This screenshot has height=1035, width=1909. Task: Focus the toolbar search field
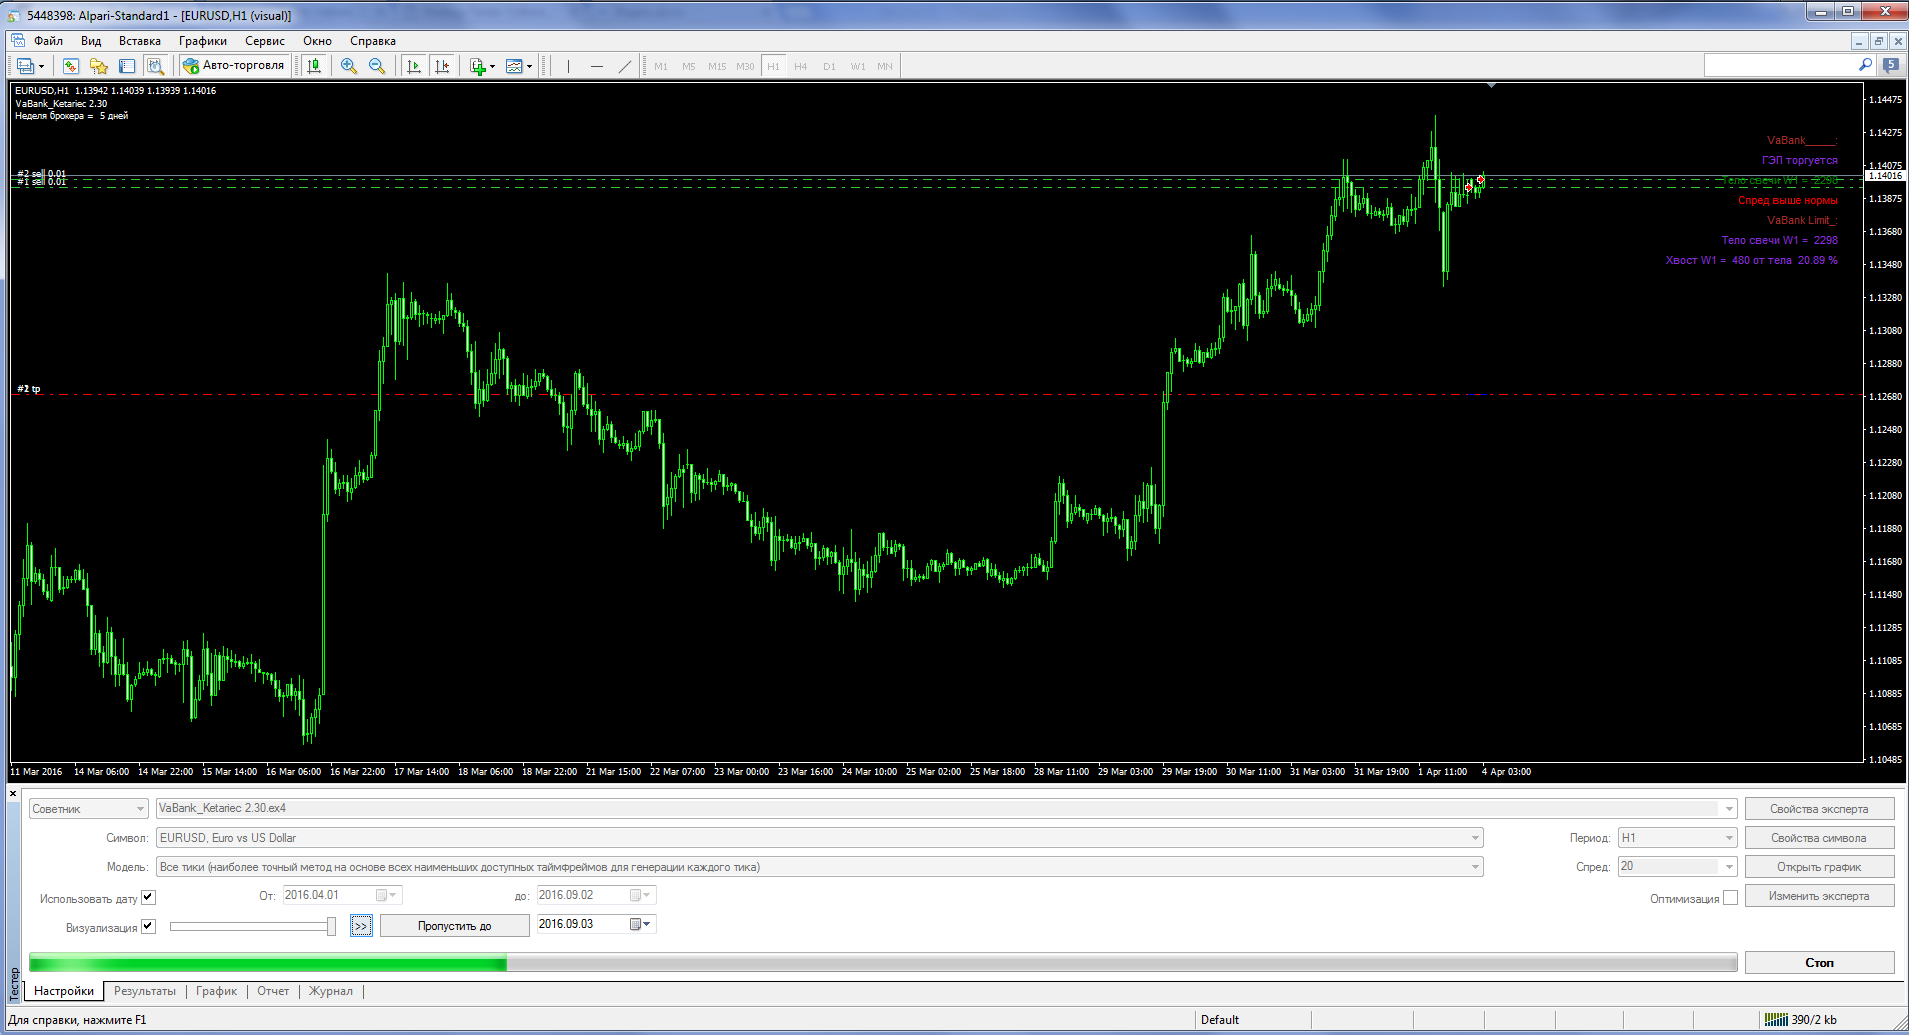[1780, 65]
